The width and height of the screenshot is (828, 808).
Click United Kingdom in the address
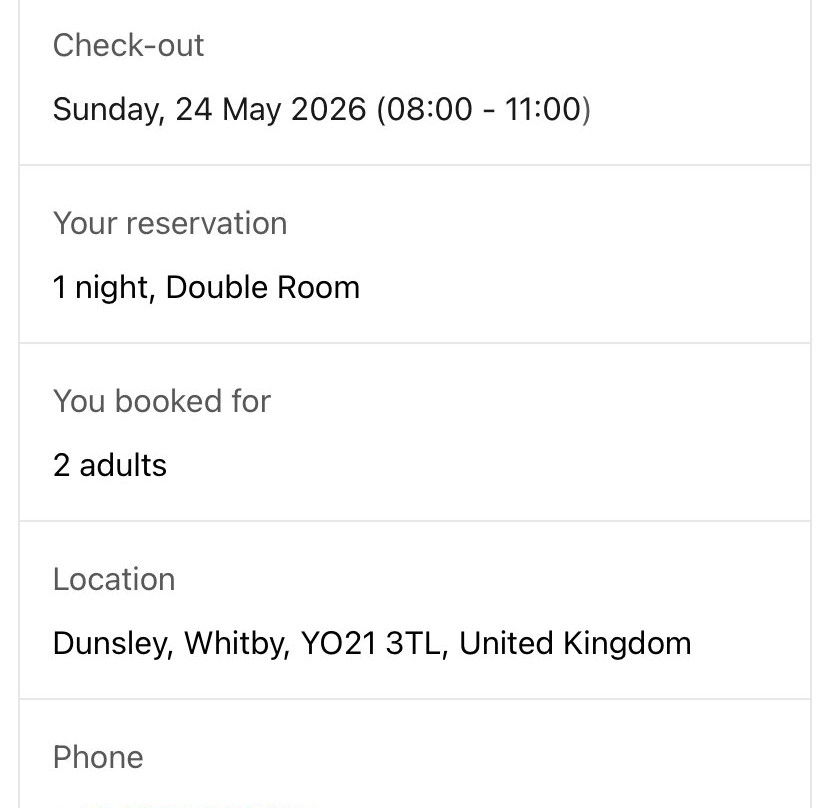pos(575,644)
